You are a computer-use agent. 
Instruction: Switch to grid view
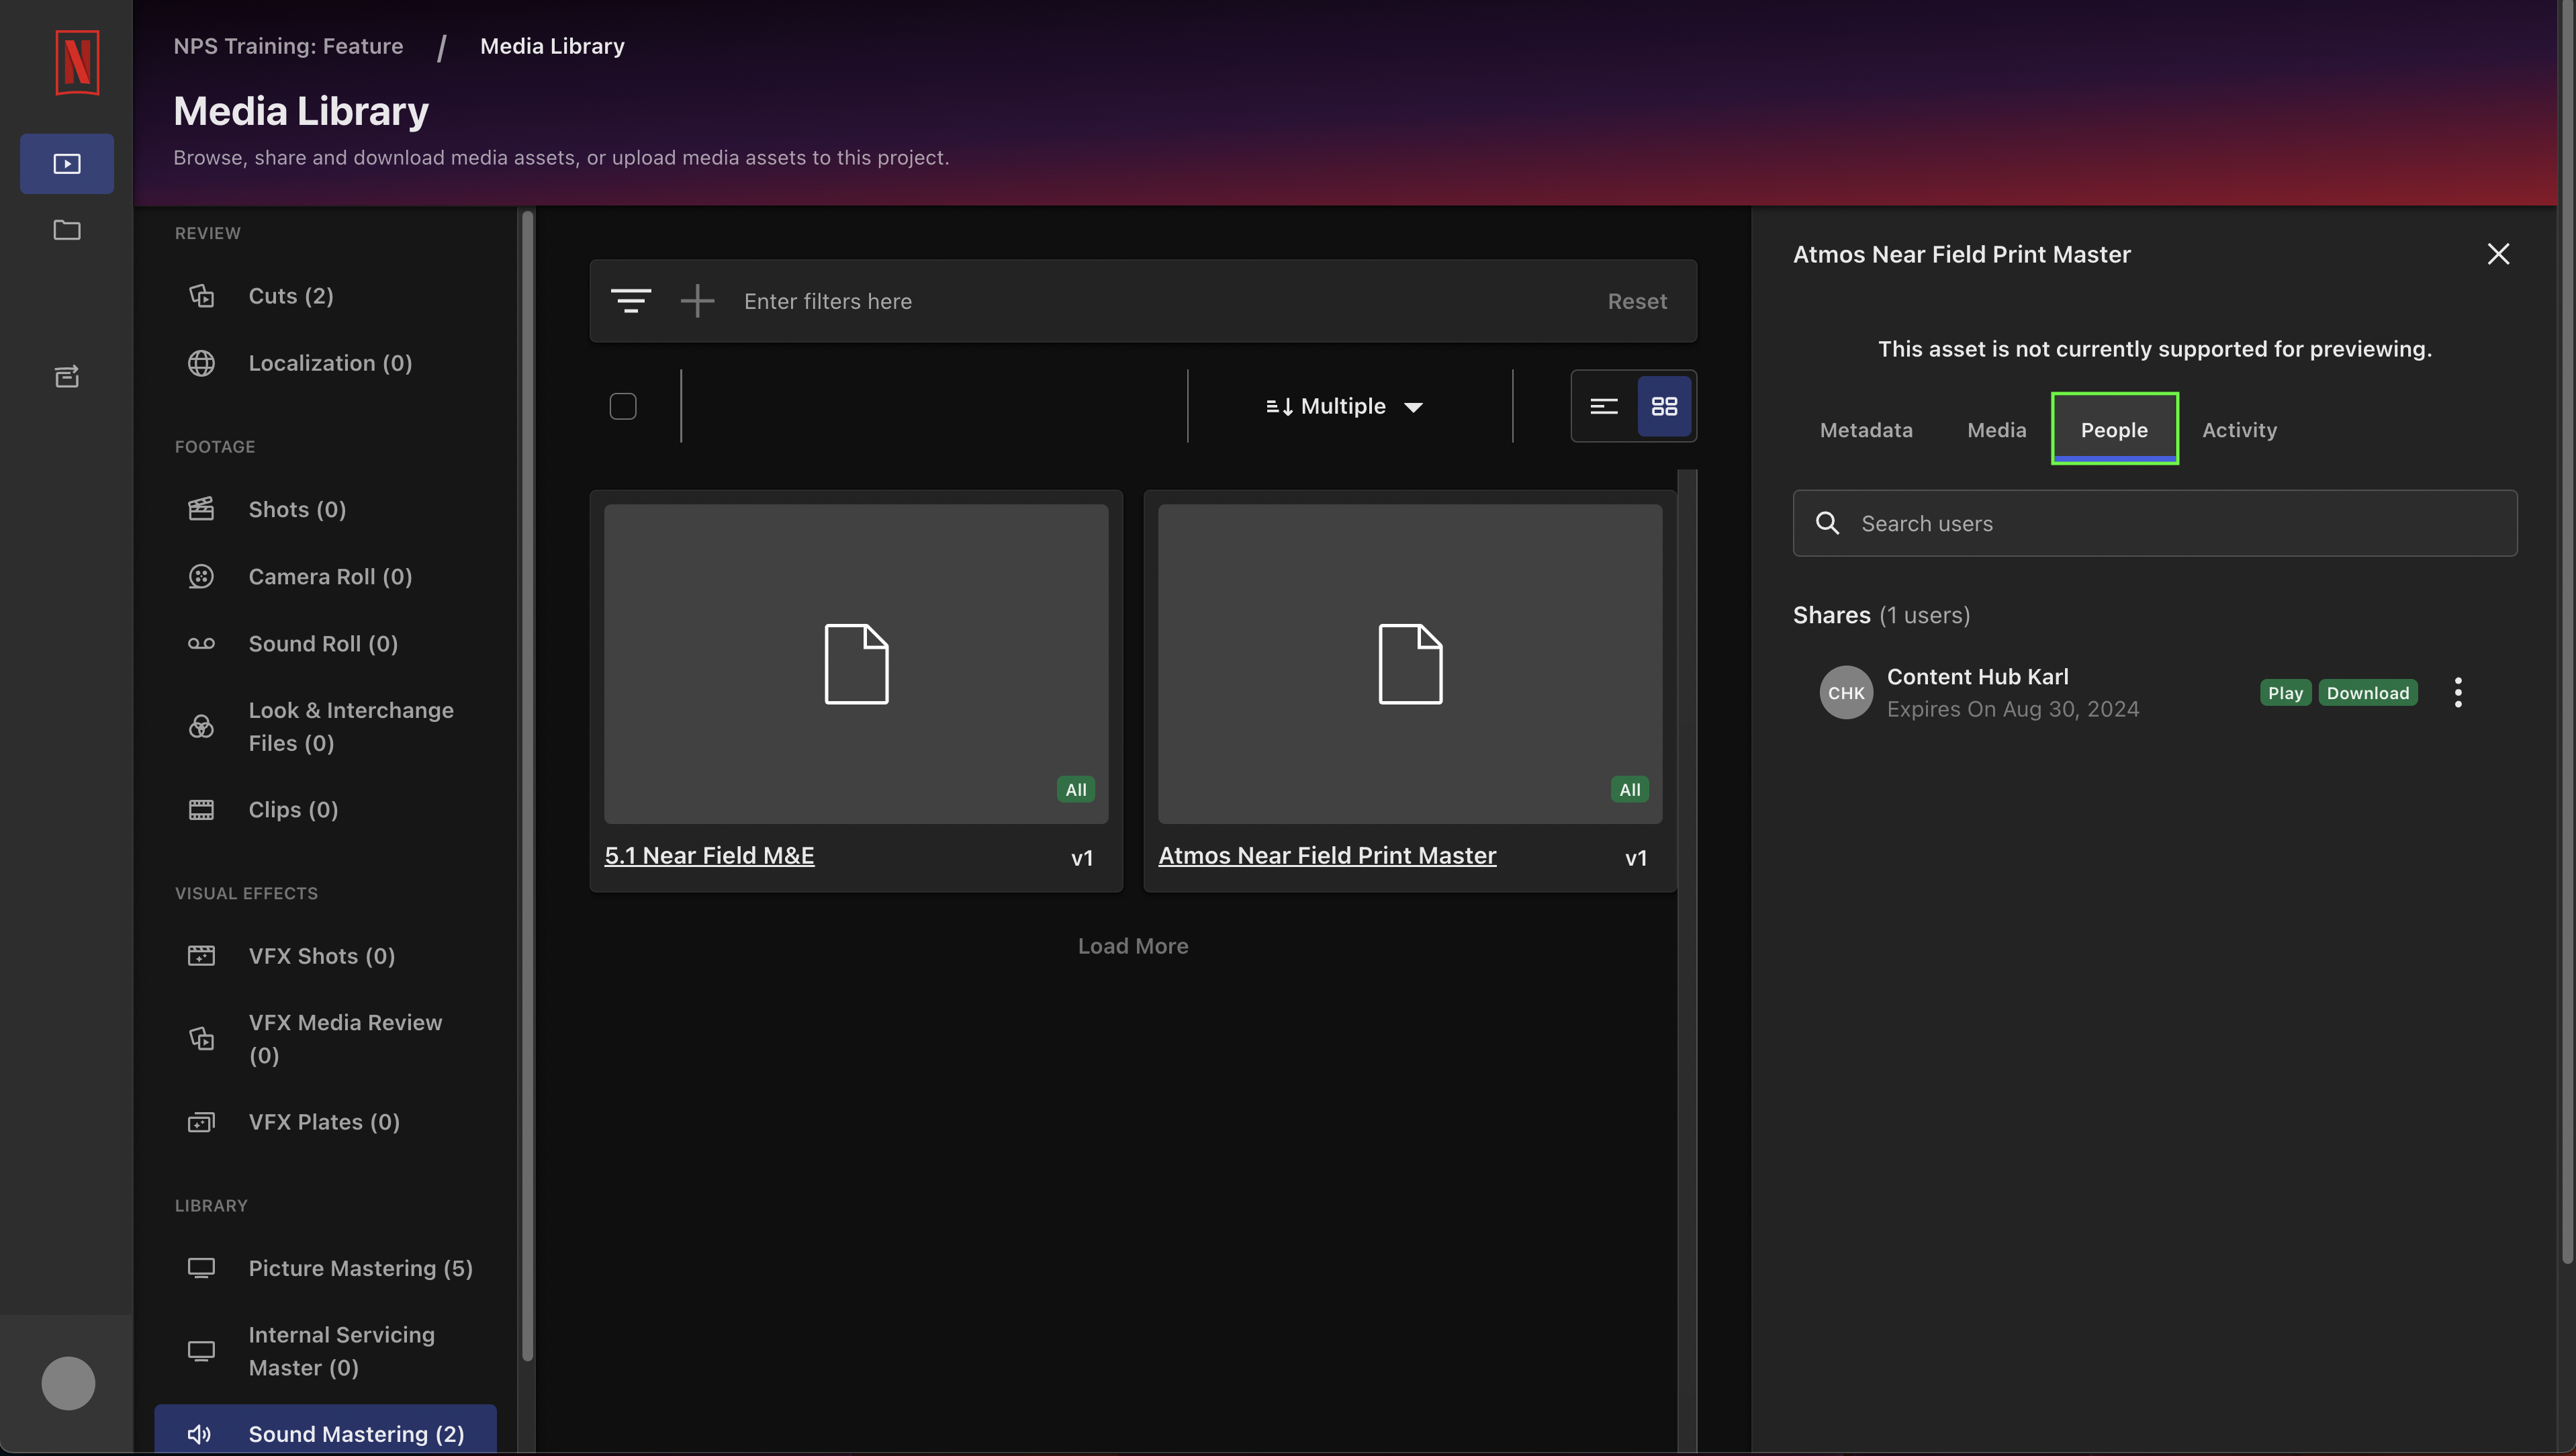point(1664,406)
